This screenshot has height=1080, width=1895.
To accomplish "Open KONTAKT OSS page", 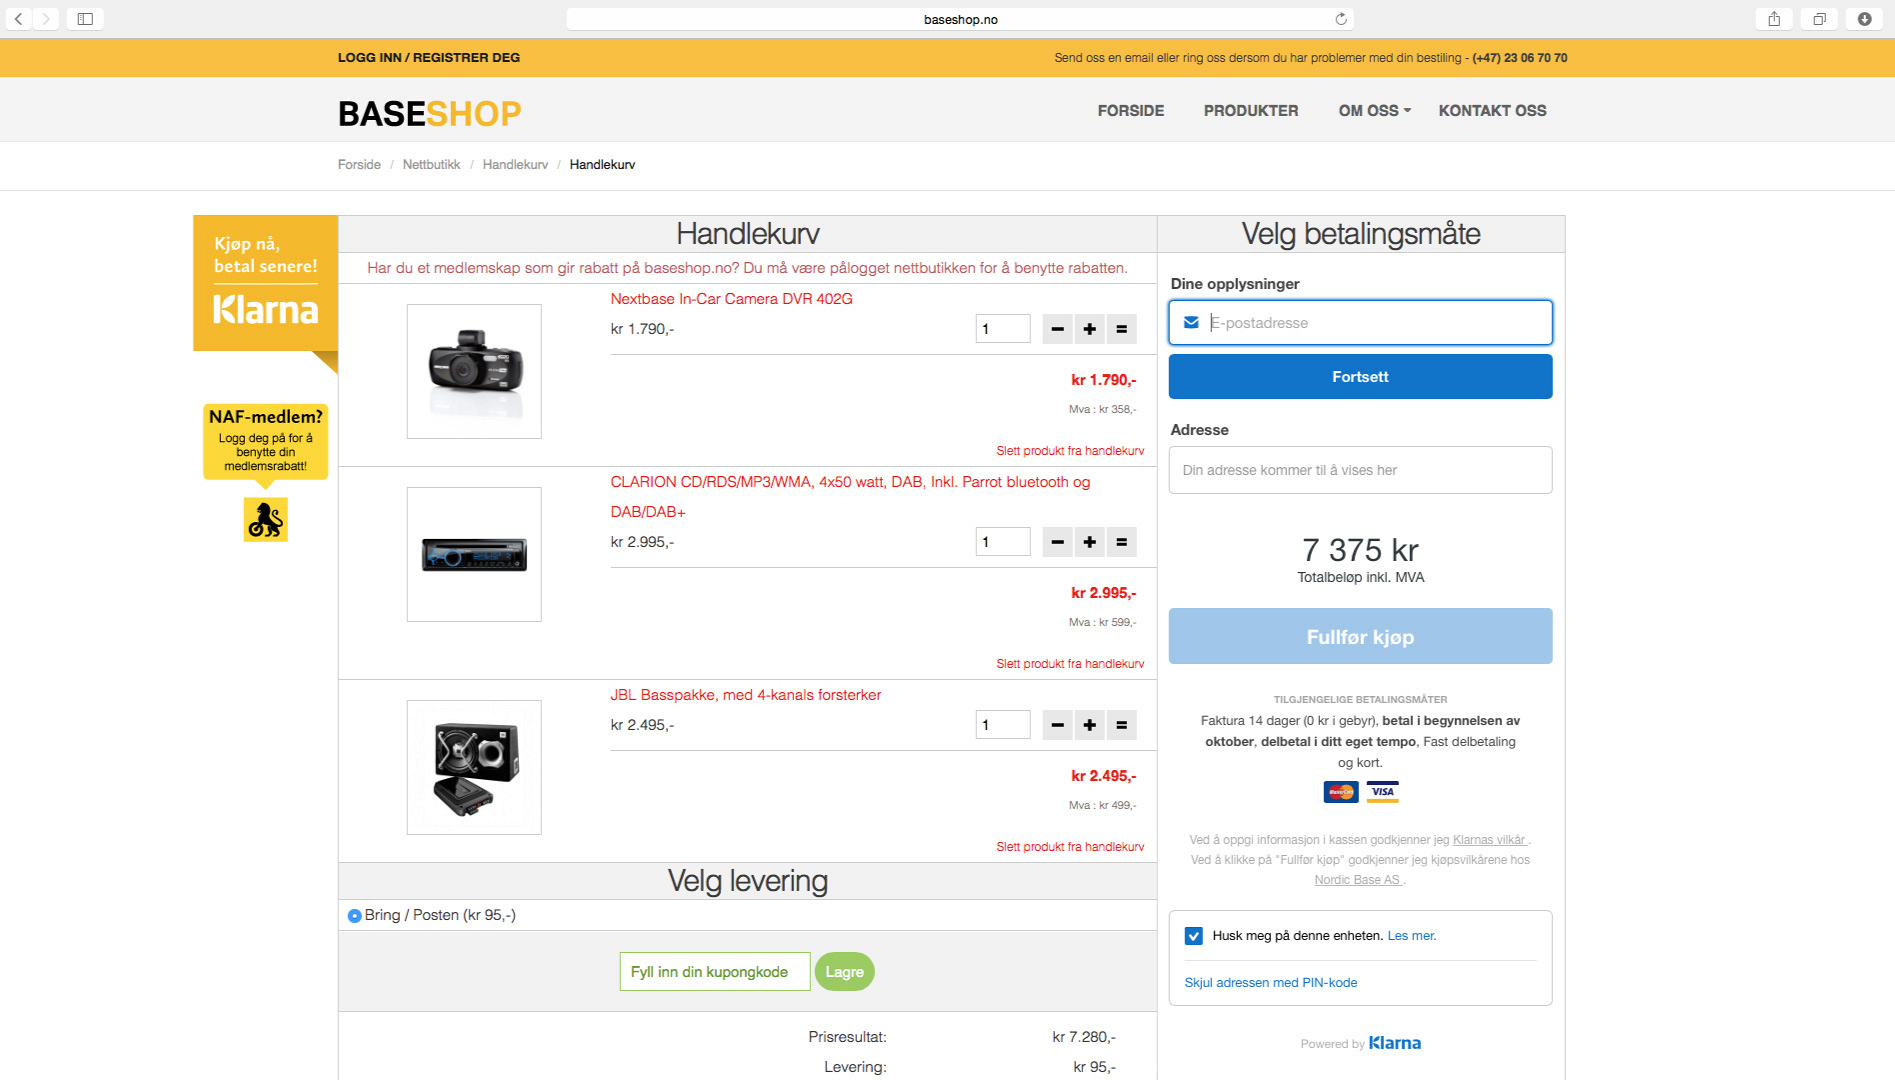I will [1492, 111].
